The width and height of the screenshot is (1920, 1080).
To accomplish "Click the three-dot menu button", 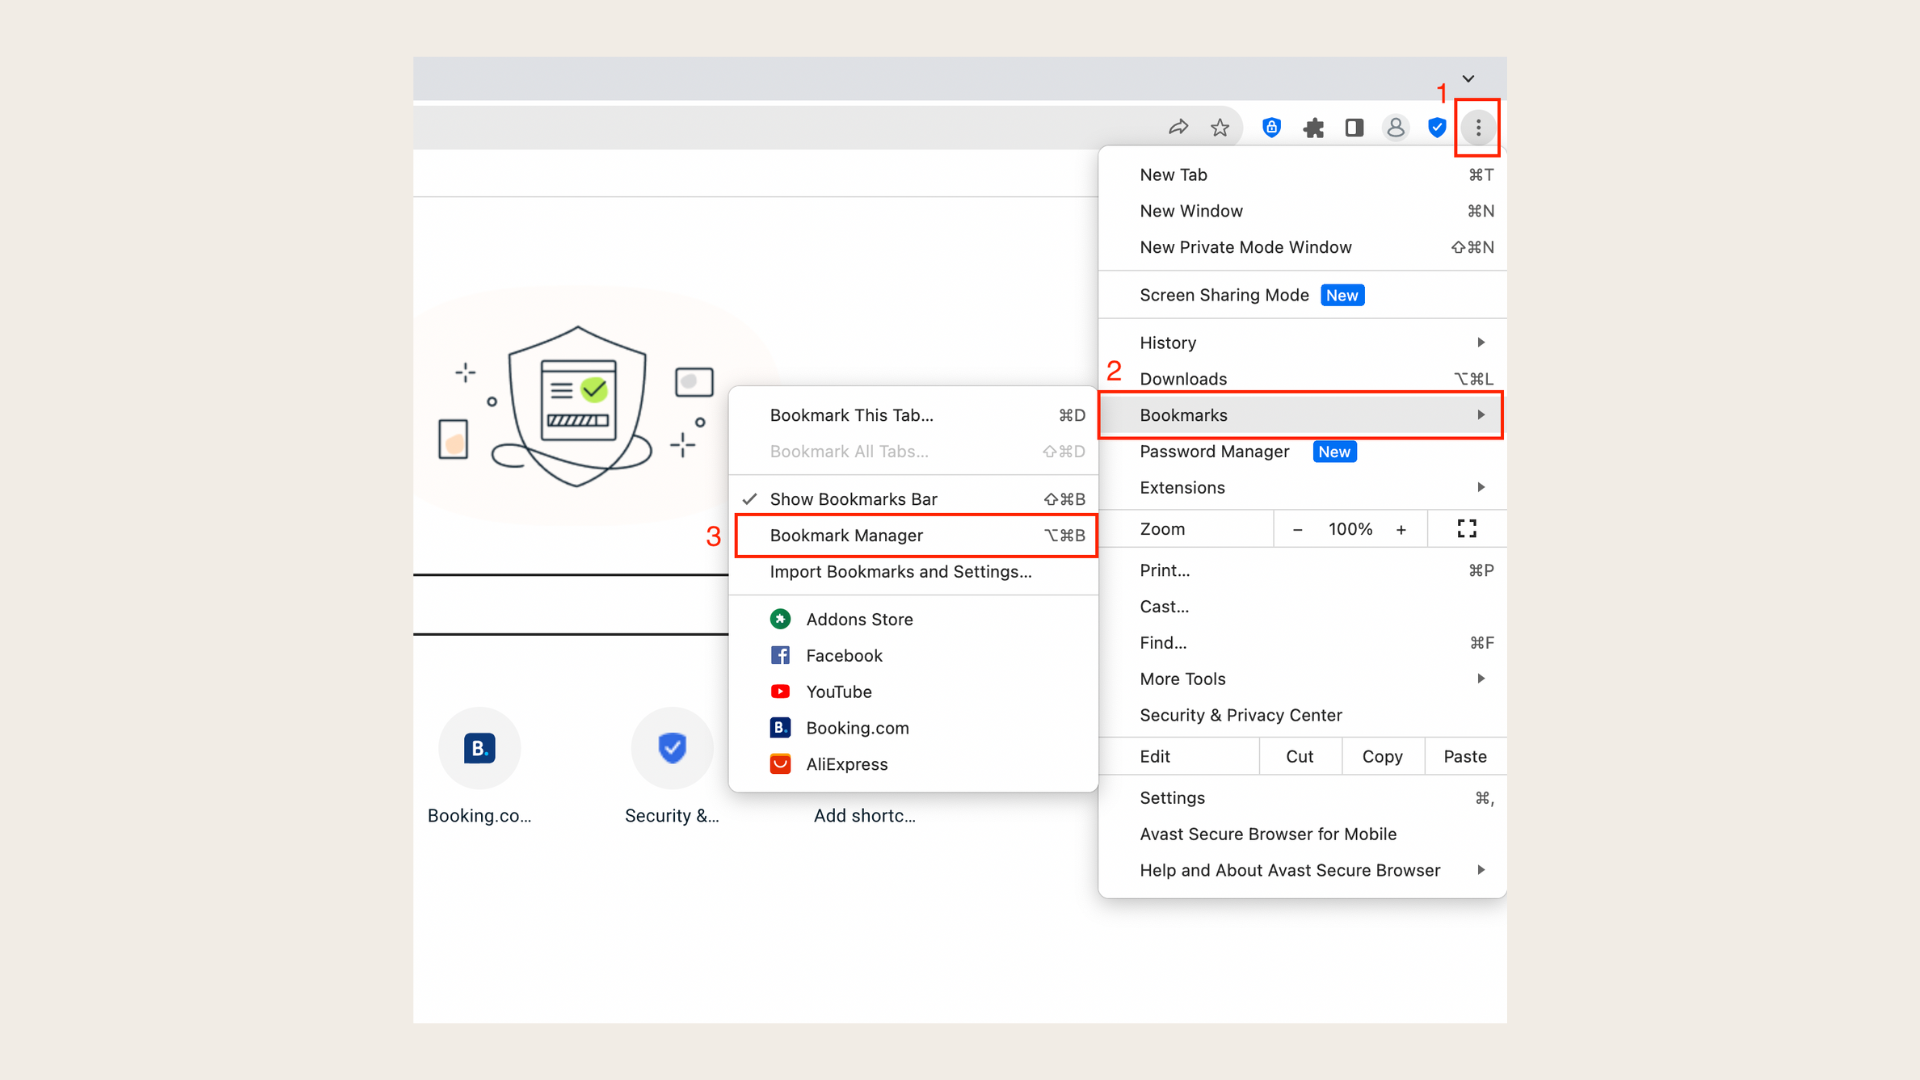I will [1478, 127].
